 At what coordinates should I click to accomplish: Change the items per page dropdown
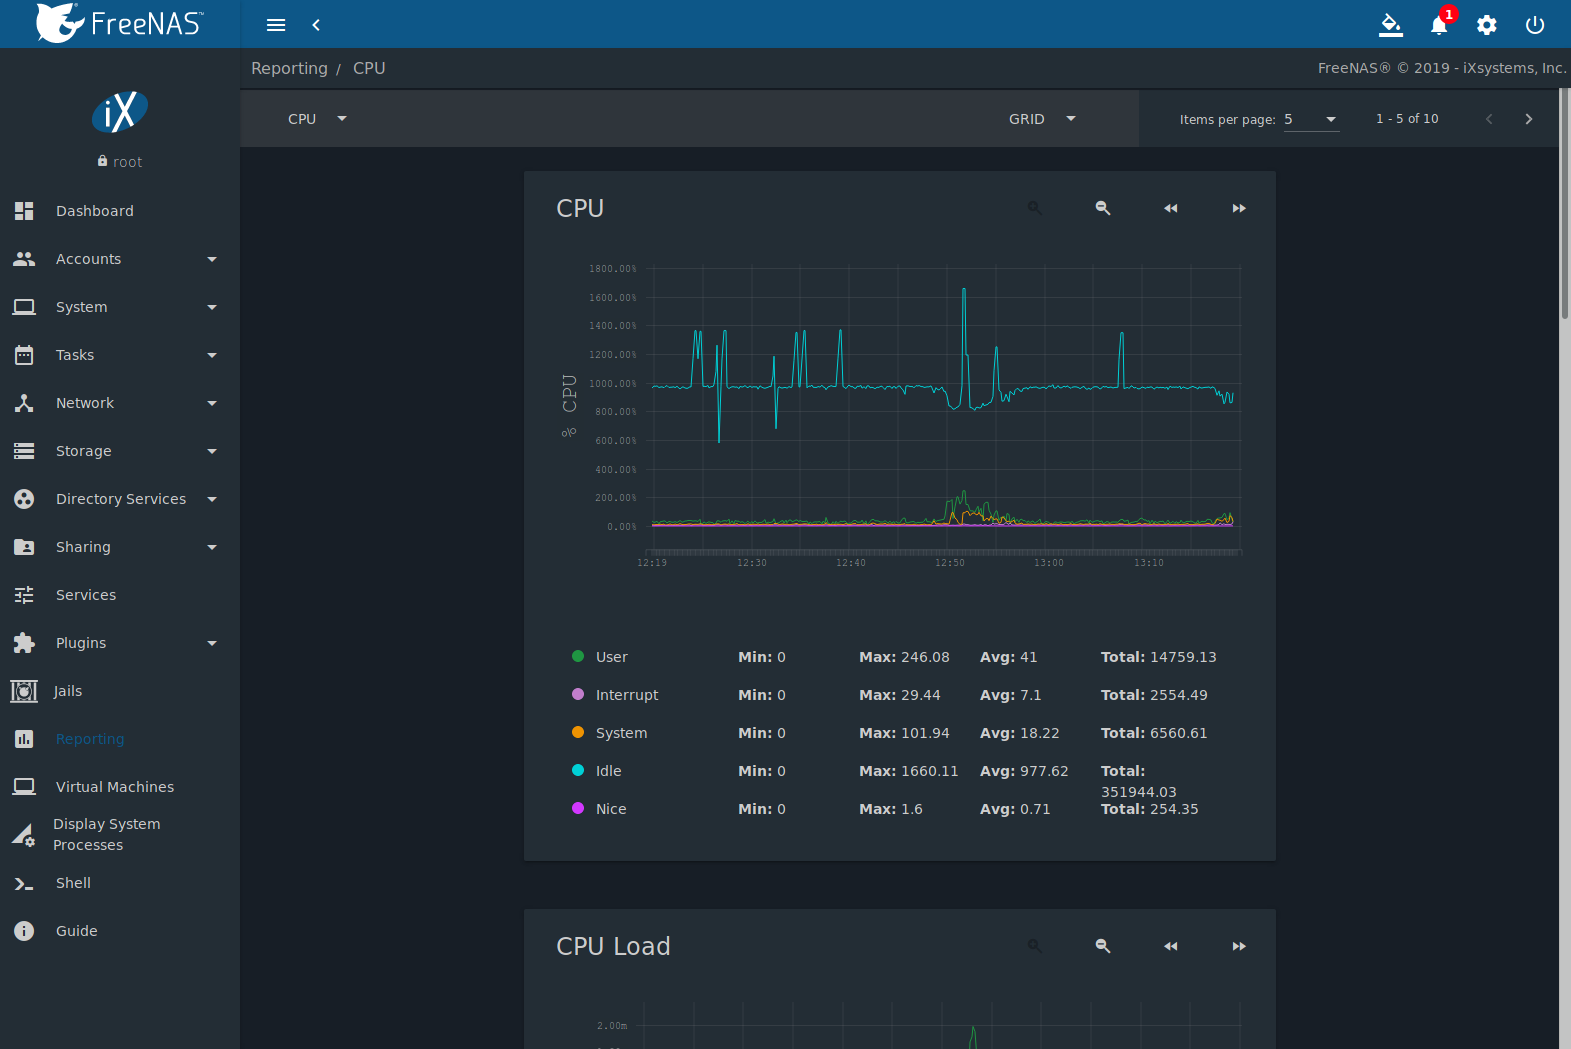tap(1310, 119)
